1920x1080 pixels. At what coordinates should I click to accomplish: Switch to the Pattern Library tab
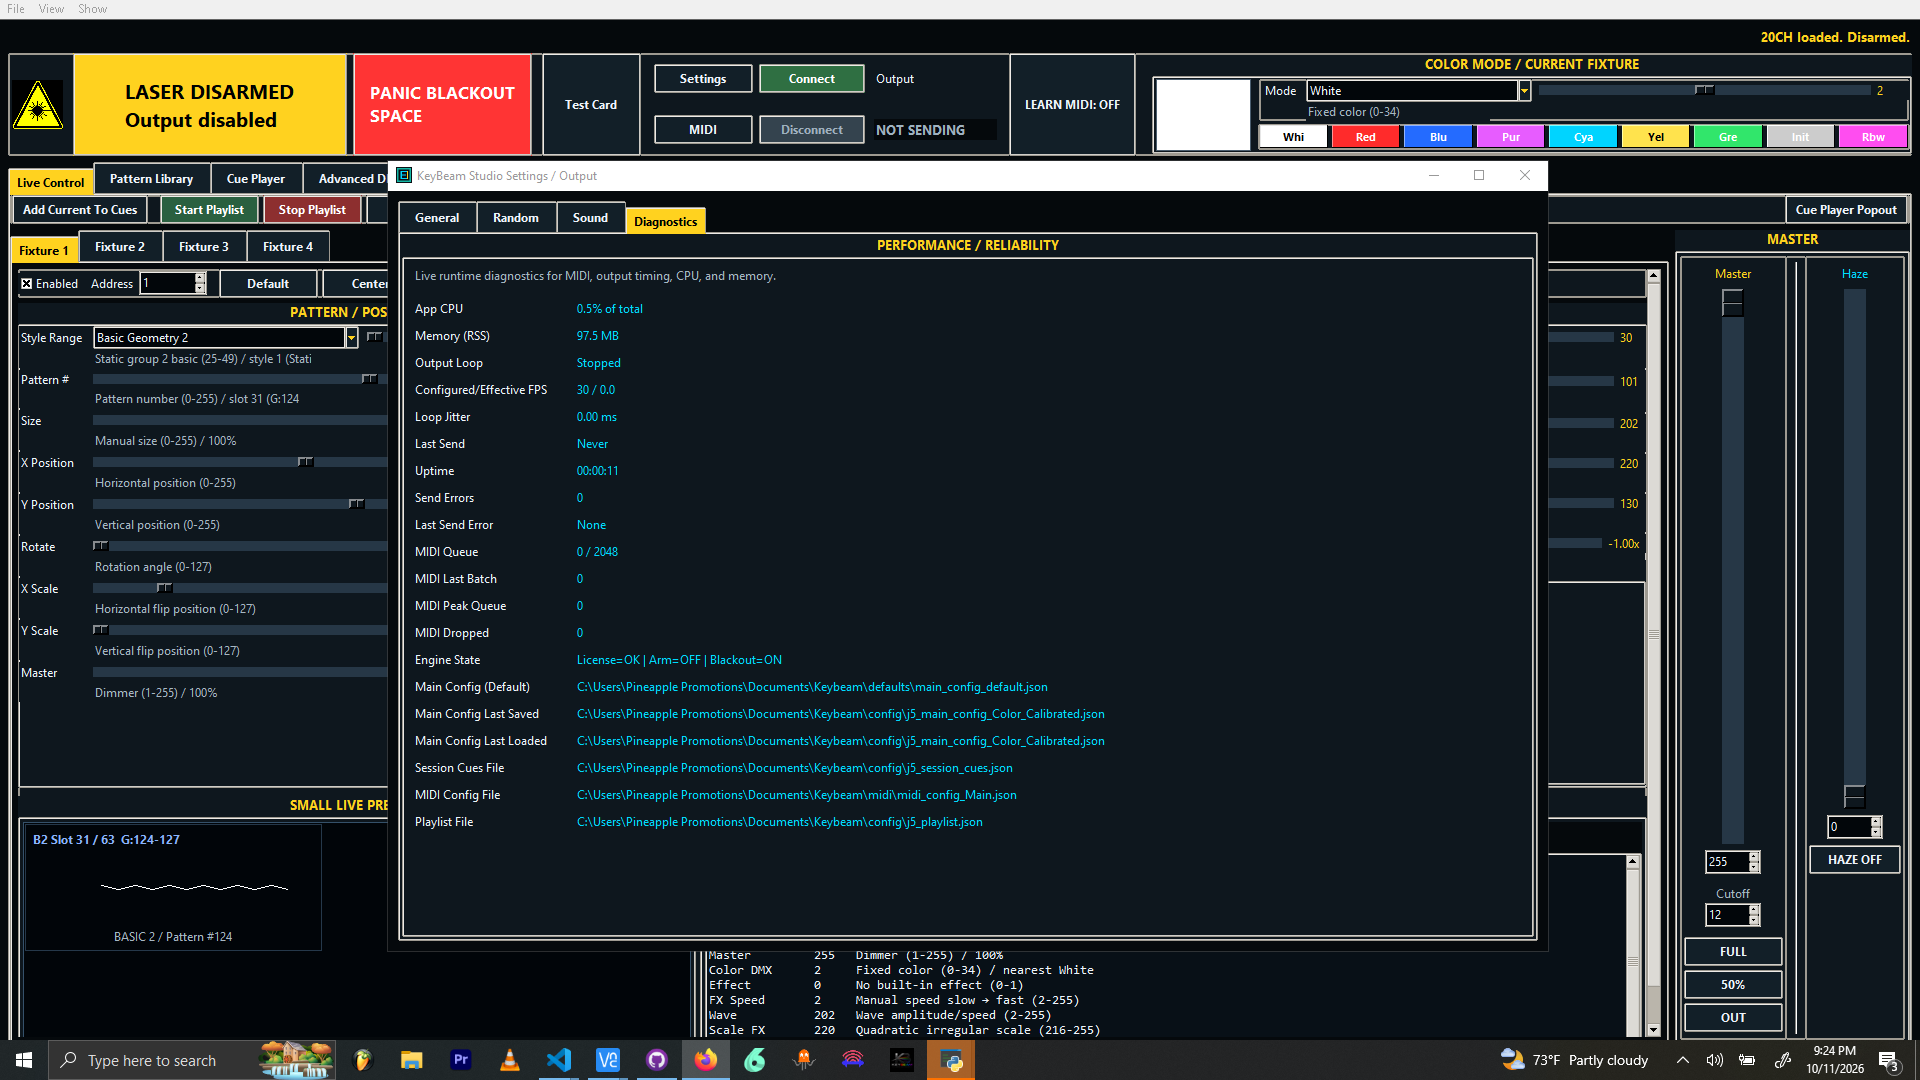point(151,179)
